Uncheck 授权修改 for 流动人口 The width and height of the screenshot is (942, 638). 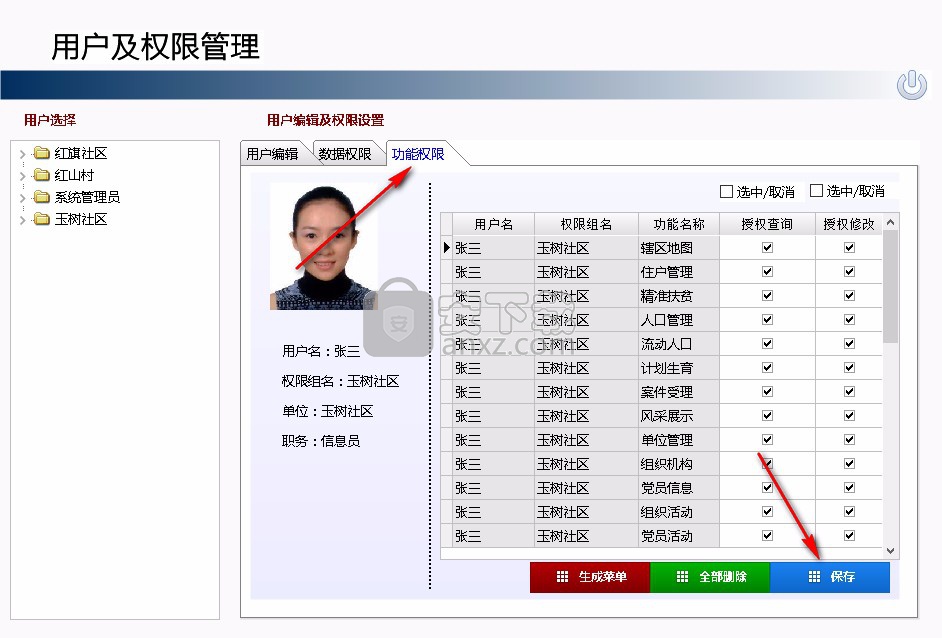[x=849, y=344]
